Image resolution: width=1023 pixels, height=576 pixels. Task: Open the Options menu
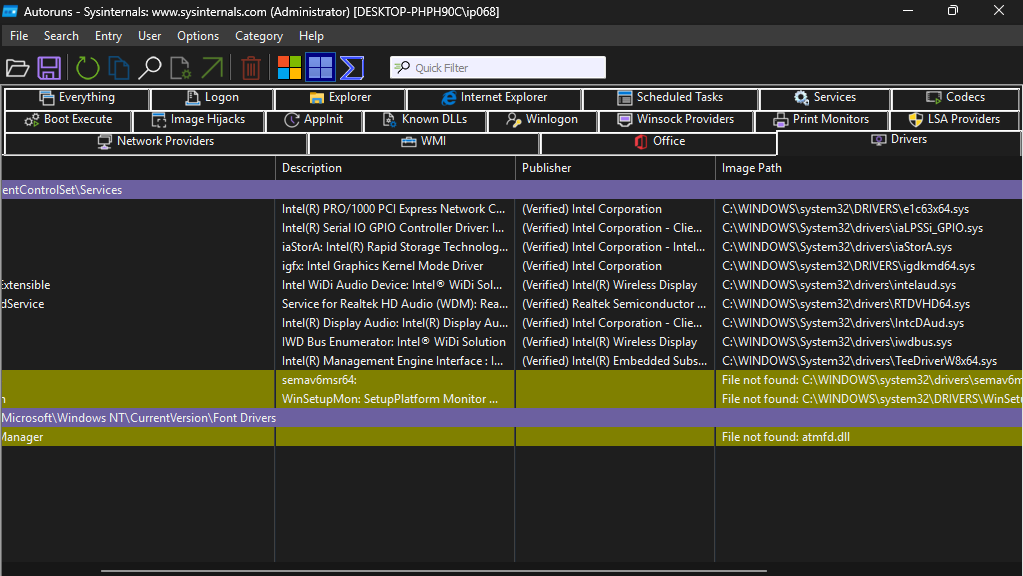(x=198, y=36)
